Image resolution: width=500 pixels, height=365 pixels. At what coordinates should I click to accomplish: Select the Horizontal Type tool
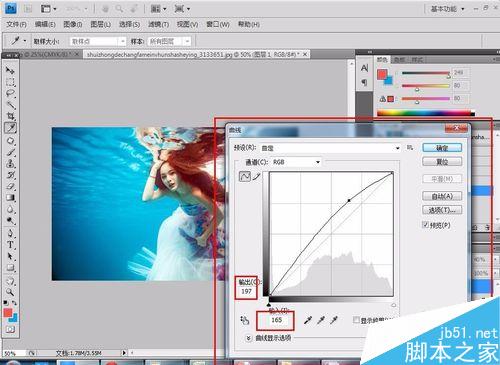[x=10, y=245]
